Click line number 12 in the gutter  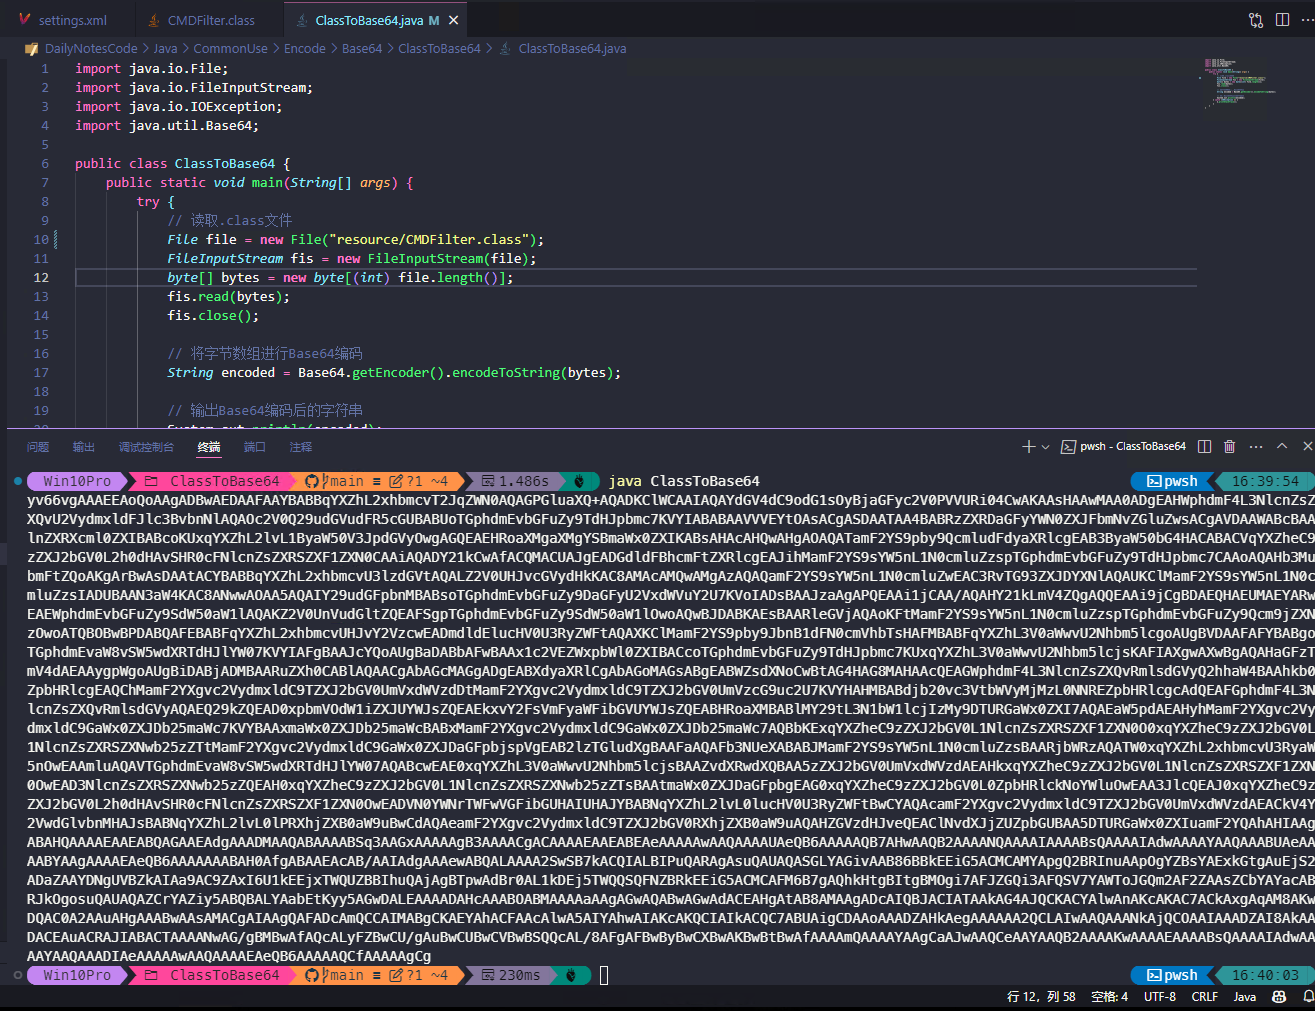pyautogui.click(x=41, y=277)
